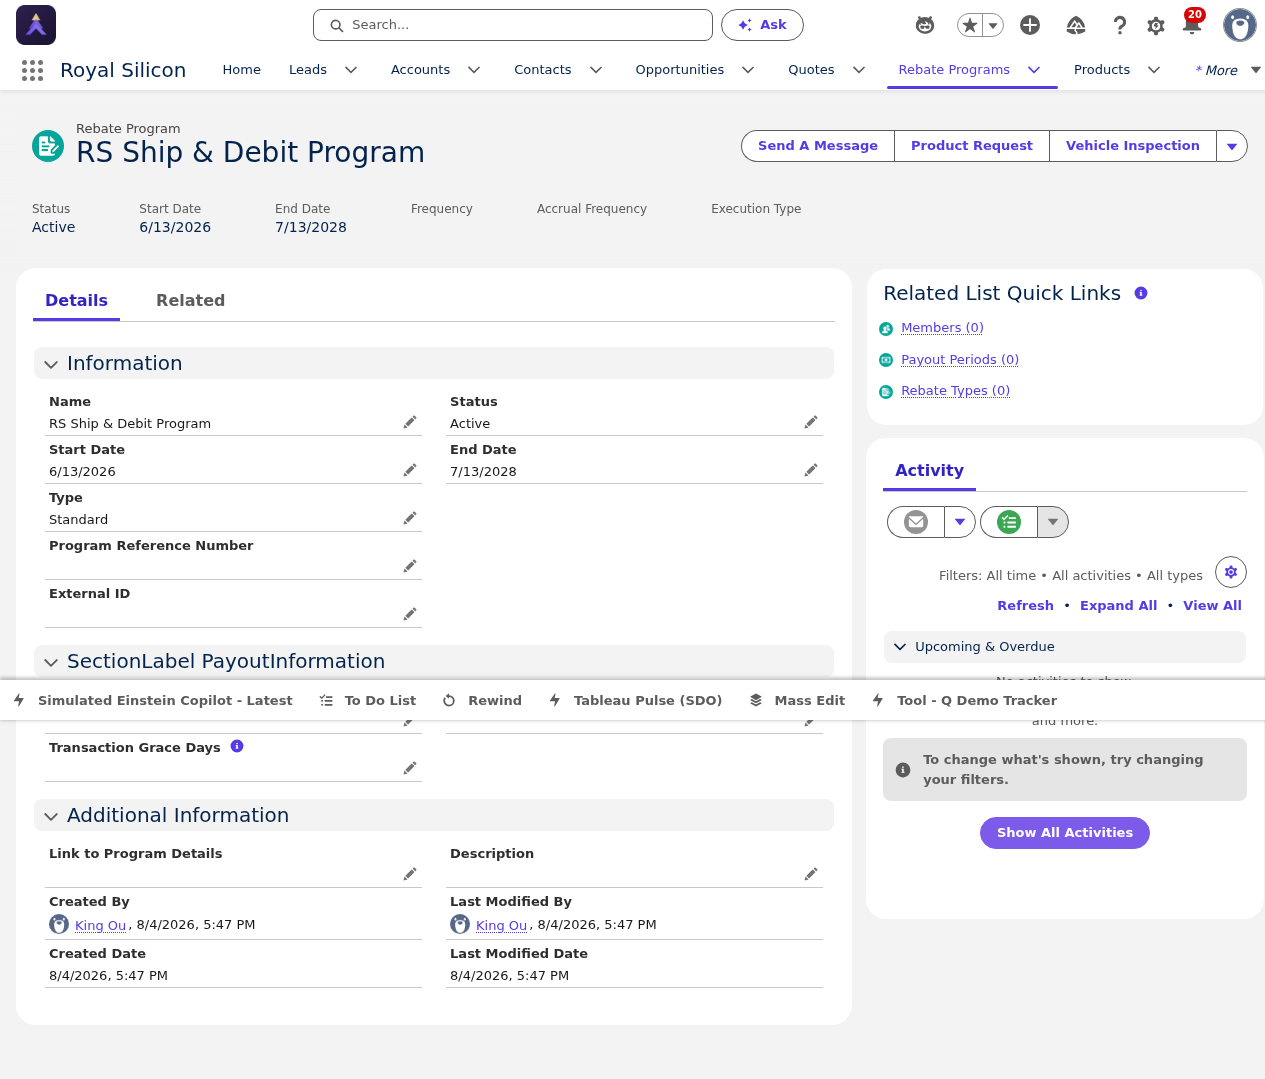Click the Ask Einstein button
Image resolution: width=1265 pixels, height=1079 pixels.
click(x=762, y=25)
